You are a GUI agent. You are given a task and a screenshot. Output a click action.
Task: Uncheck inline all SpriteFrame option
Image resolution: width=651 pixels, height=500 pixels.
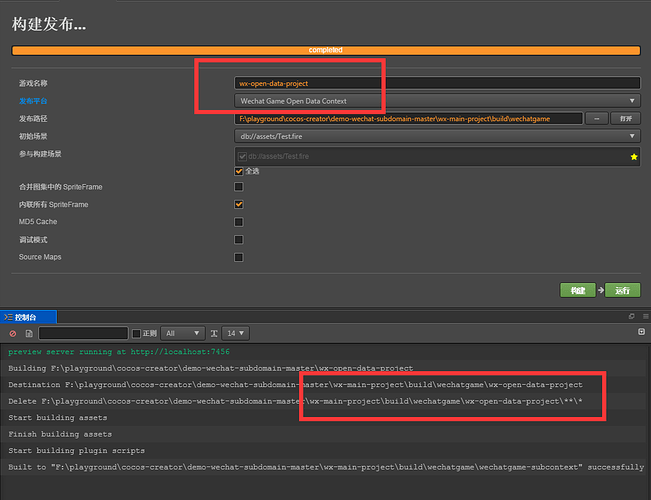click(x=238, y=204)
